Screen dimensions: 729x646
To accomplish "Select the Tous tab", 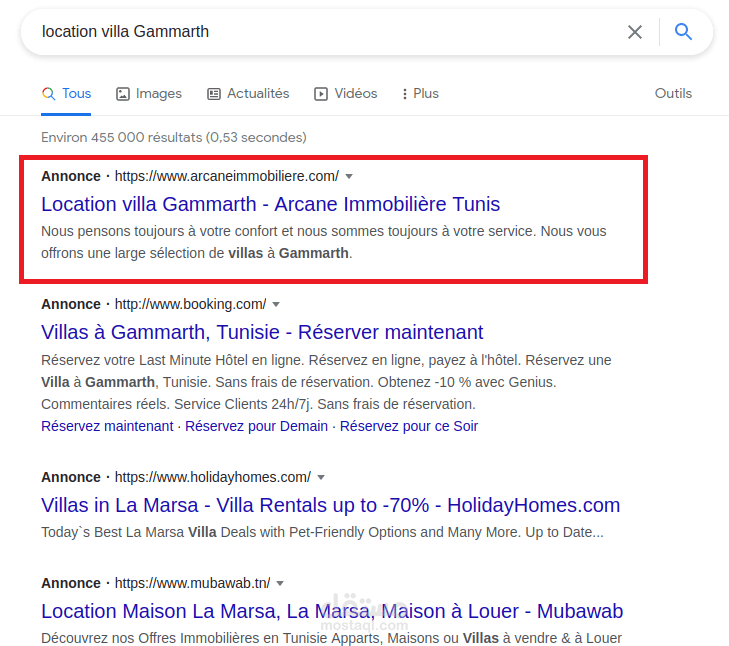I will coord(66,93).
